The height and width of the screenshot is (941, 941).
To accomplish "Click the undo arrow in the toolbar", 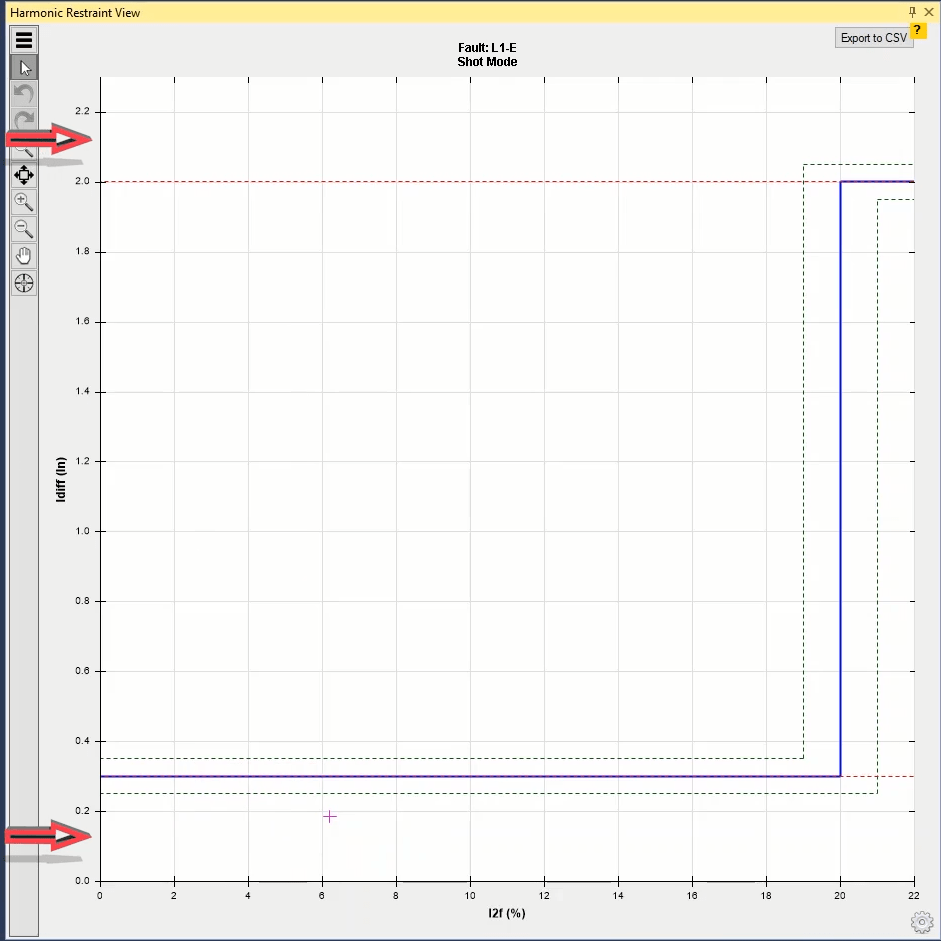I will tap(24, 94).
